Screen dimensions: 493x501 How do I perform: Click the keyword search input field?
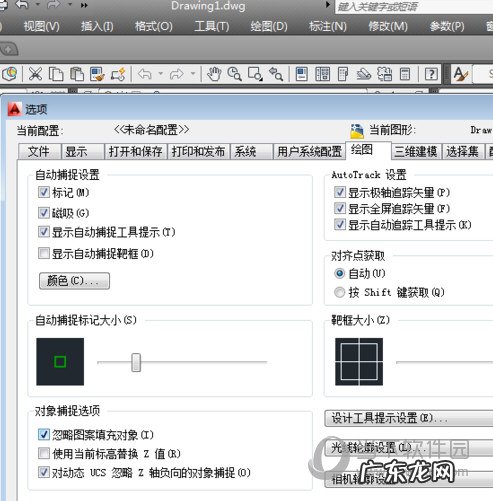(414, 7)
